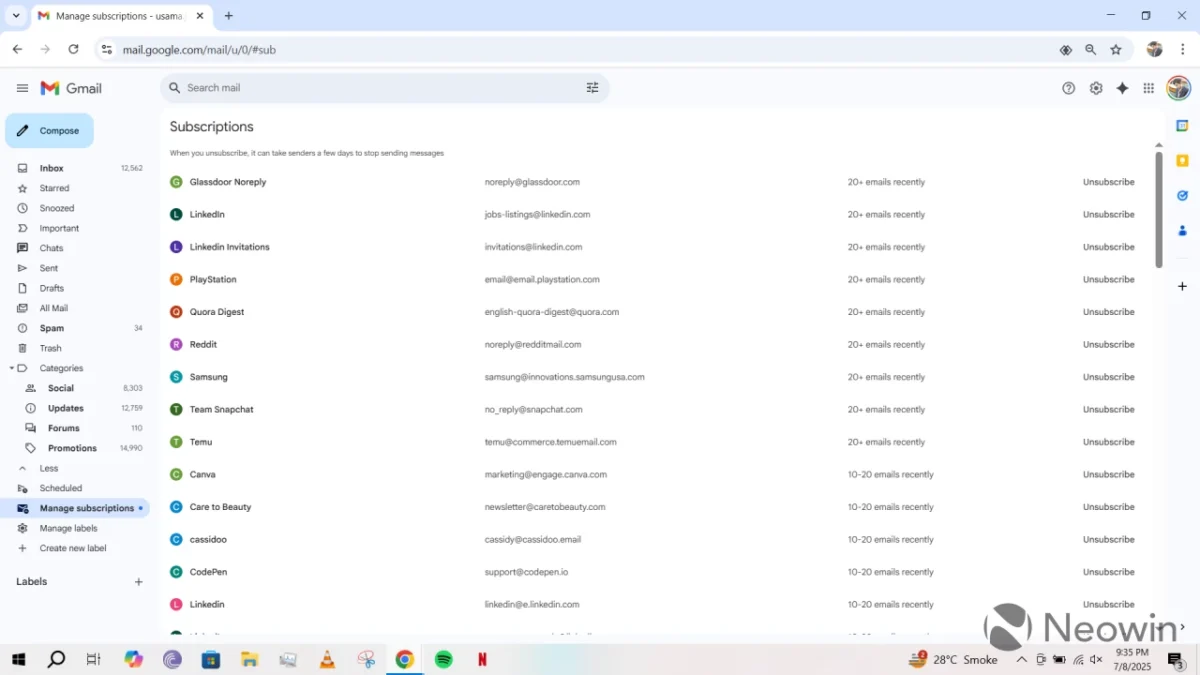Open the Gmail Support help icon
The image size is (1200, 675).
tap(1069, 88)
